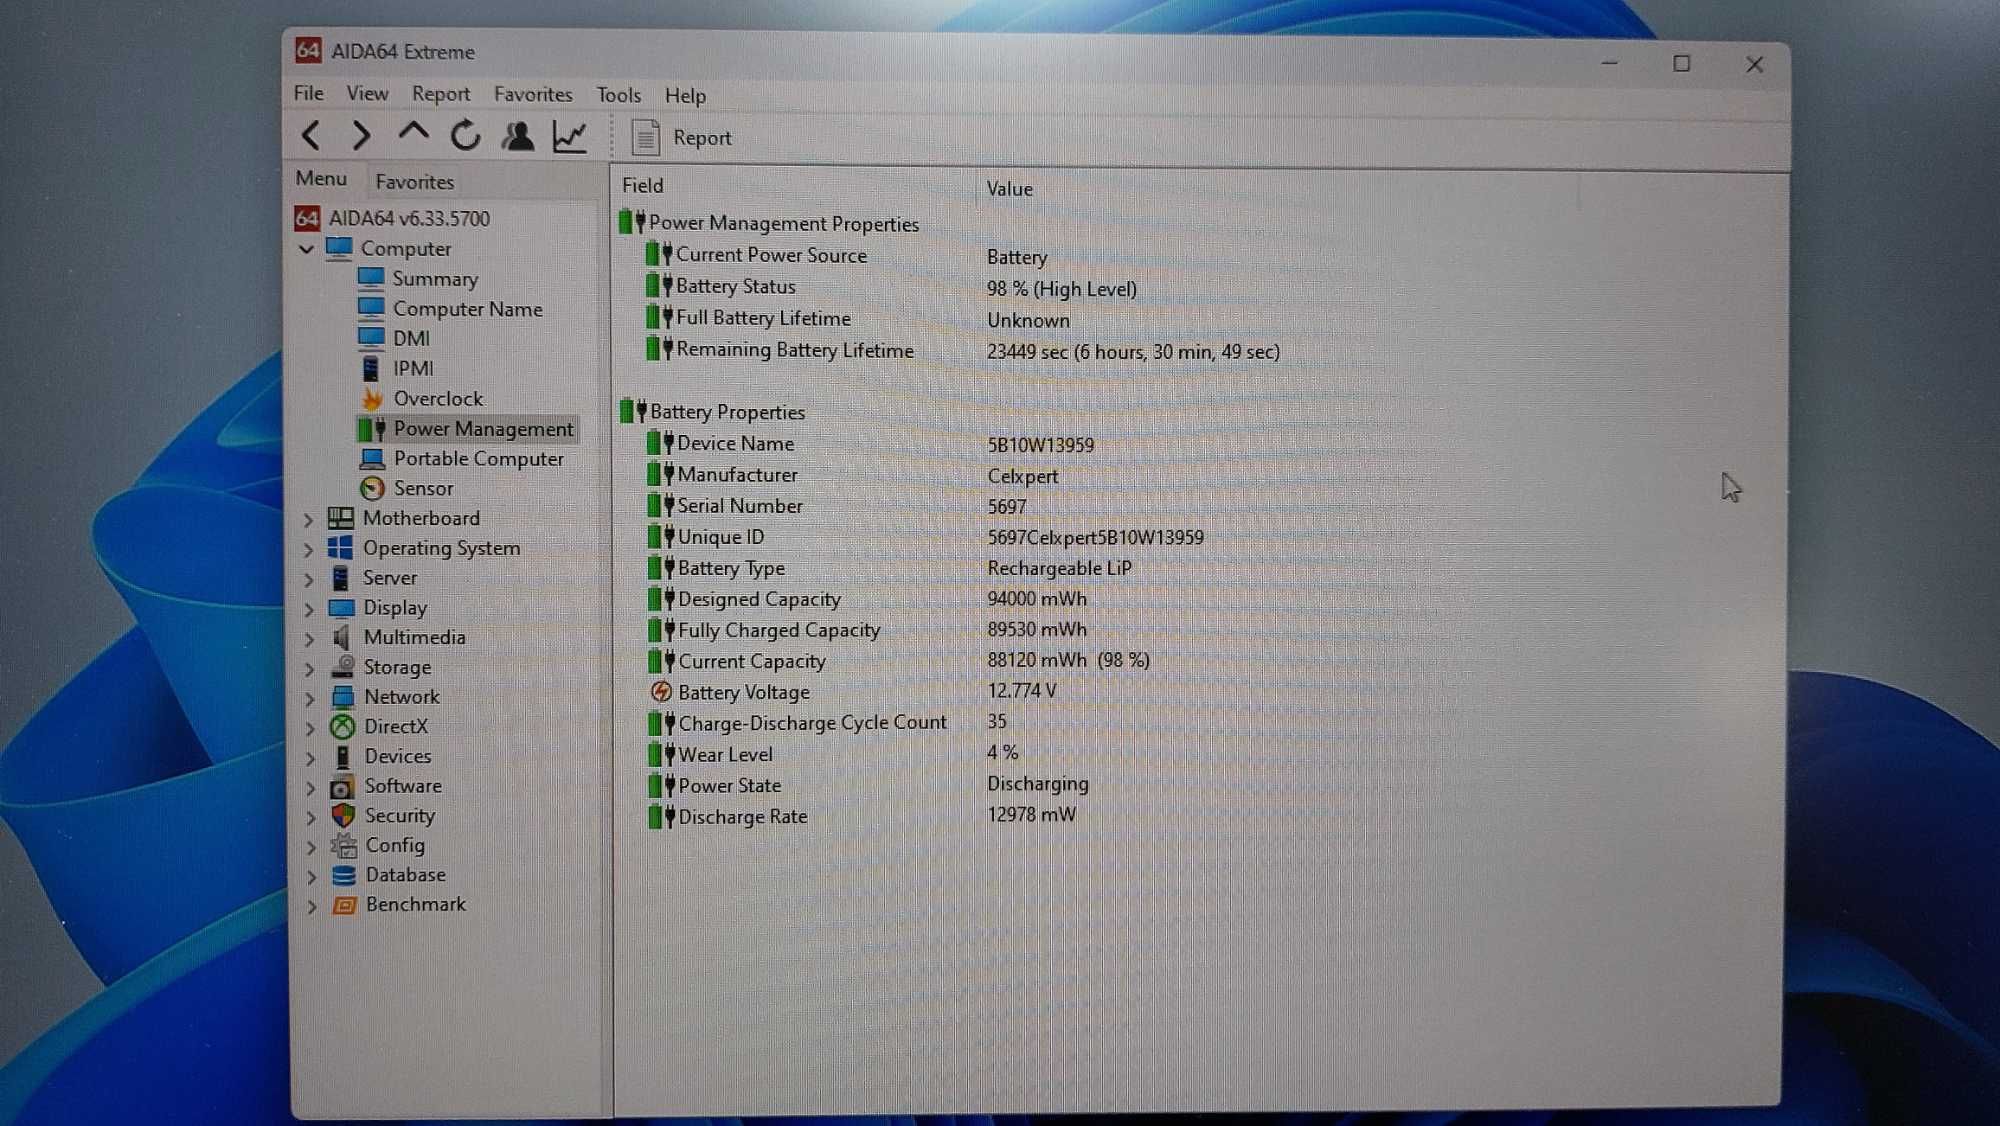Select the Remaining Battery Lifetime row
The height and width of the screenshot is (1126, 2000).
click(x=963, y=350)
